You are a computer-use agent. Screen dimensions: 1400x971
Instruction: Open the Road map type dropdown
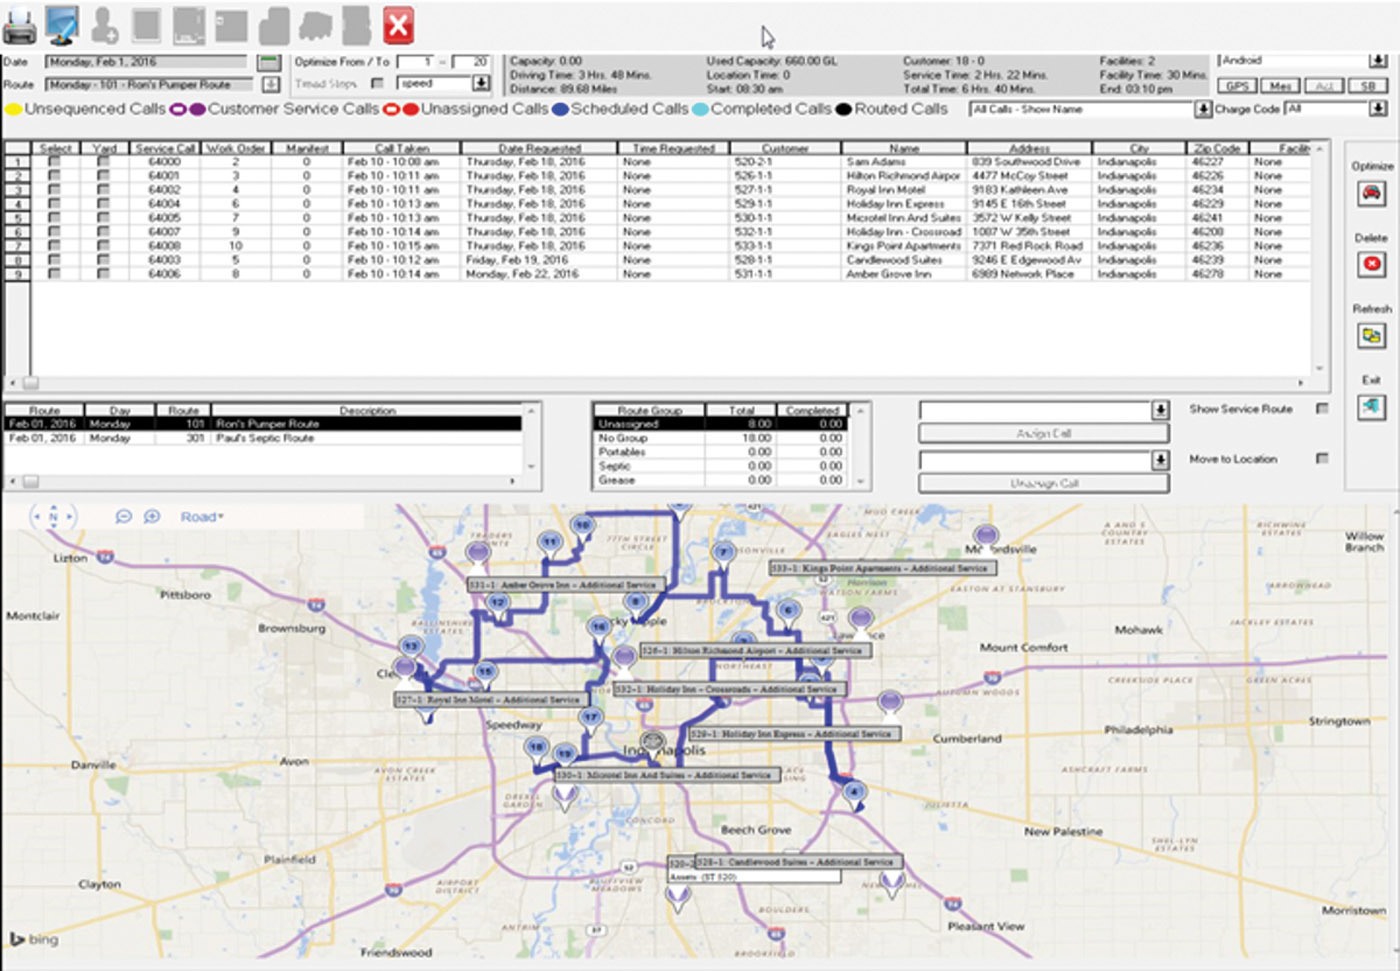coord(202,517)
